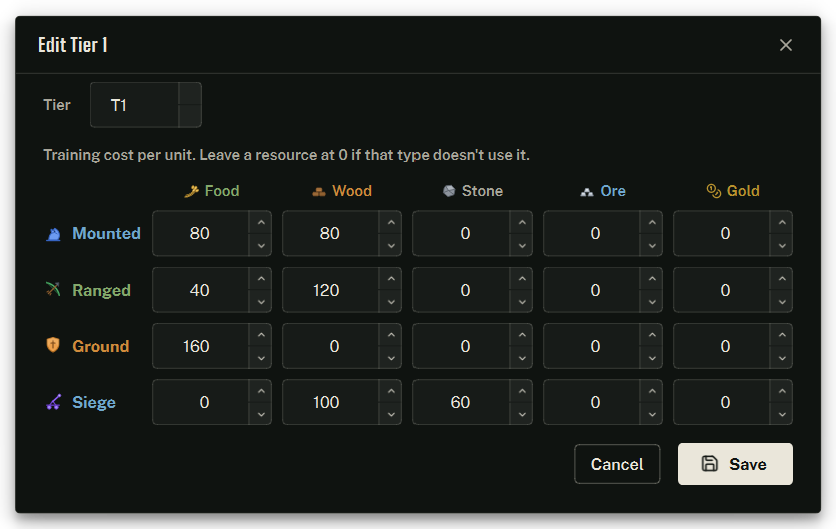
Task: Decrement Ranged Gold cost
Action: [x=782, y=301]
